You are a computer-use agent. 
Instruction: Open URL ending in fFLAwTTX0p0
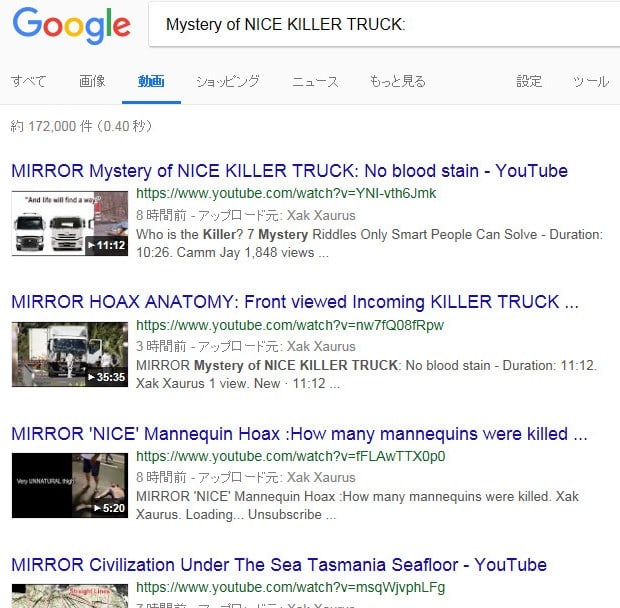291,456
